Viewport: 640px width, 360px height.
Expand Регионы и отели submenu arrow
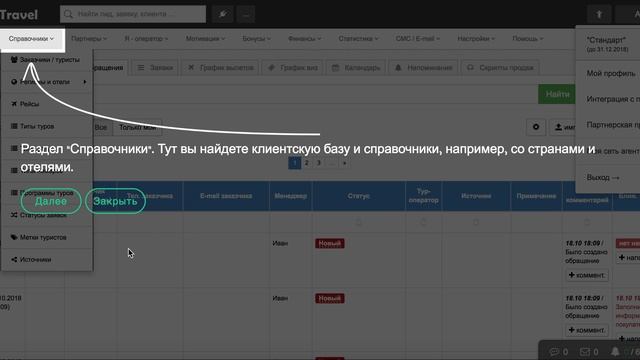point(85,82)
